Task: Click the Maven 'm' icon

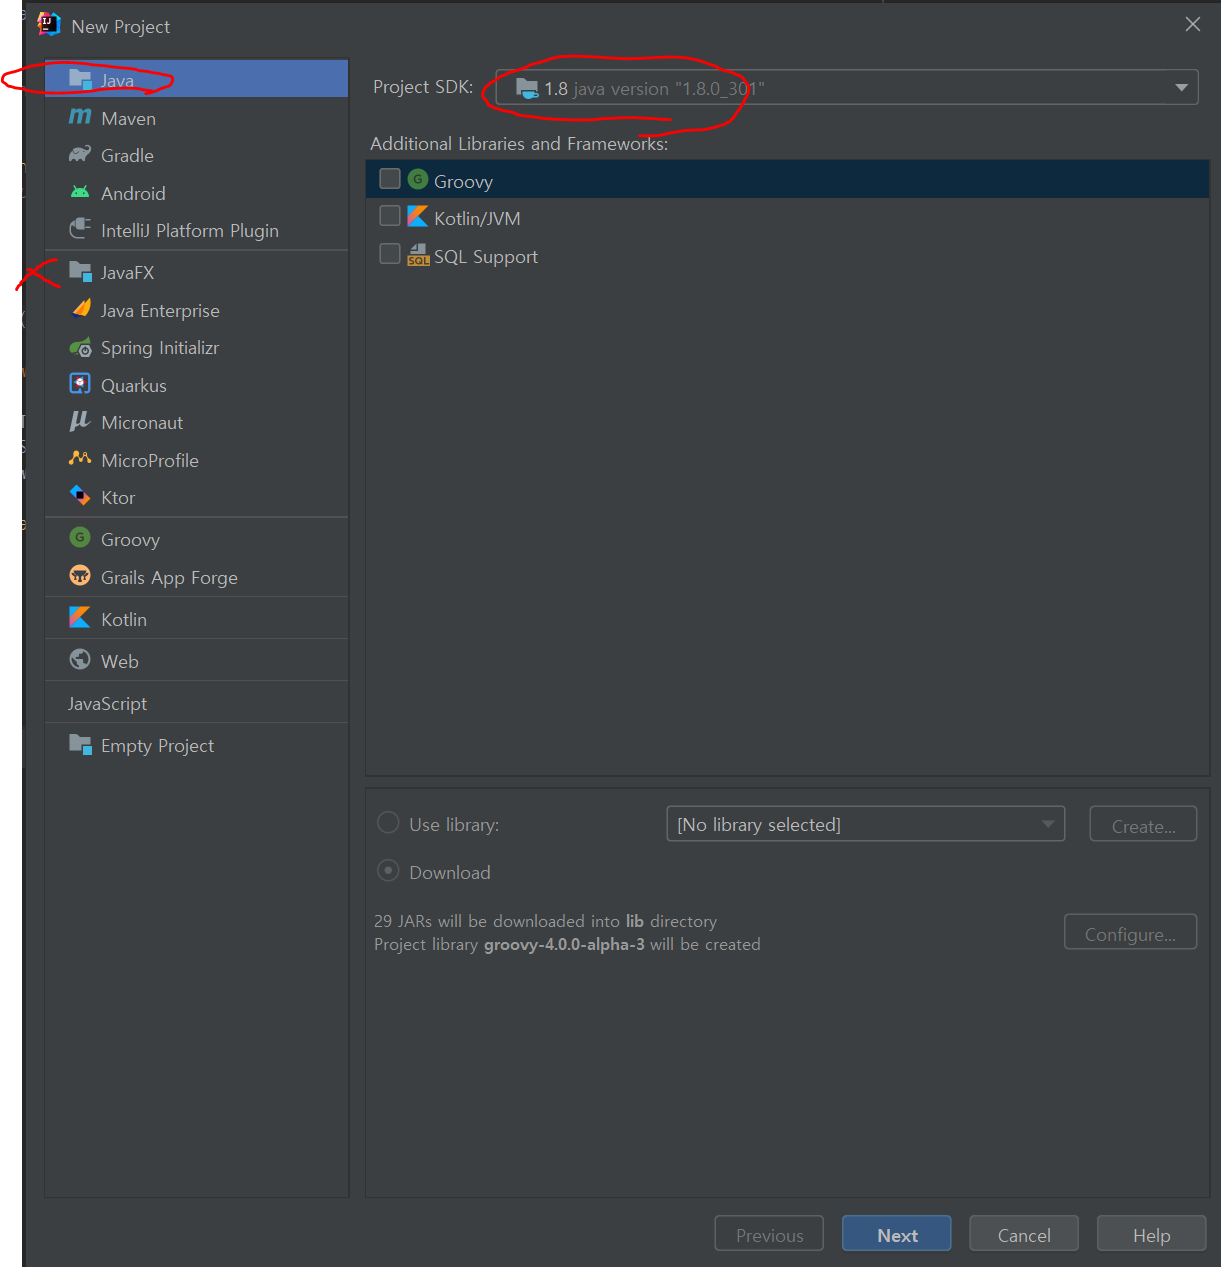Action: [80, 117]
